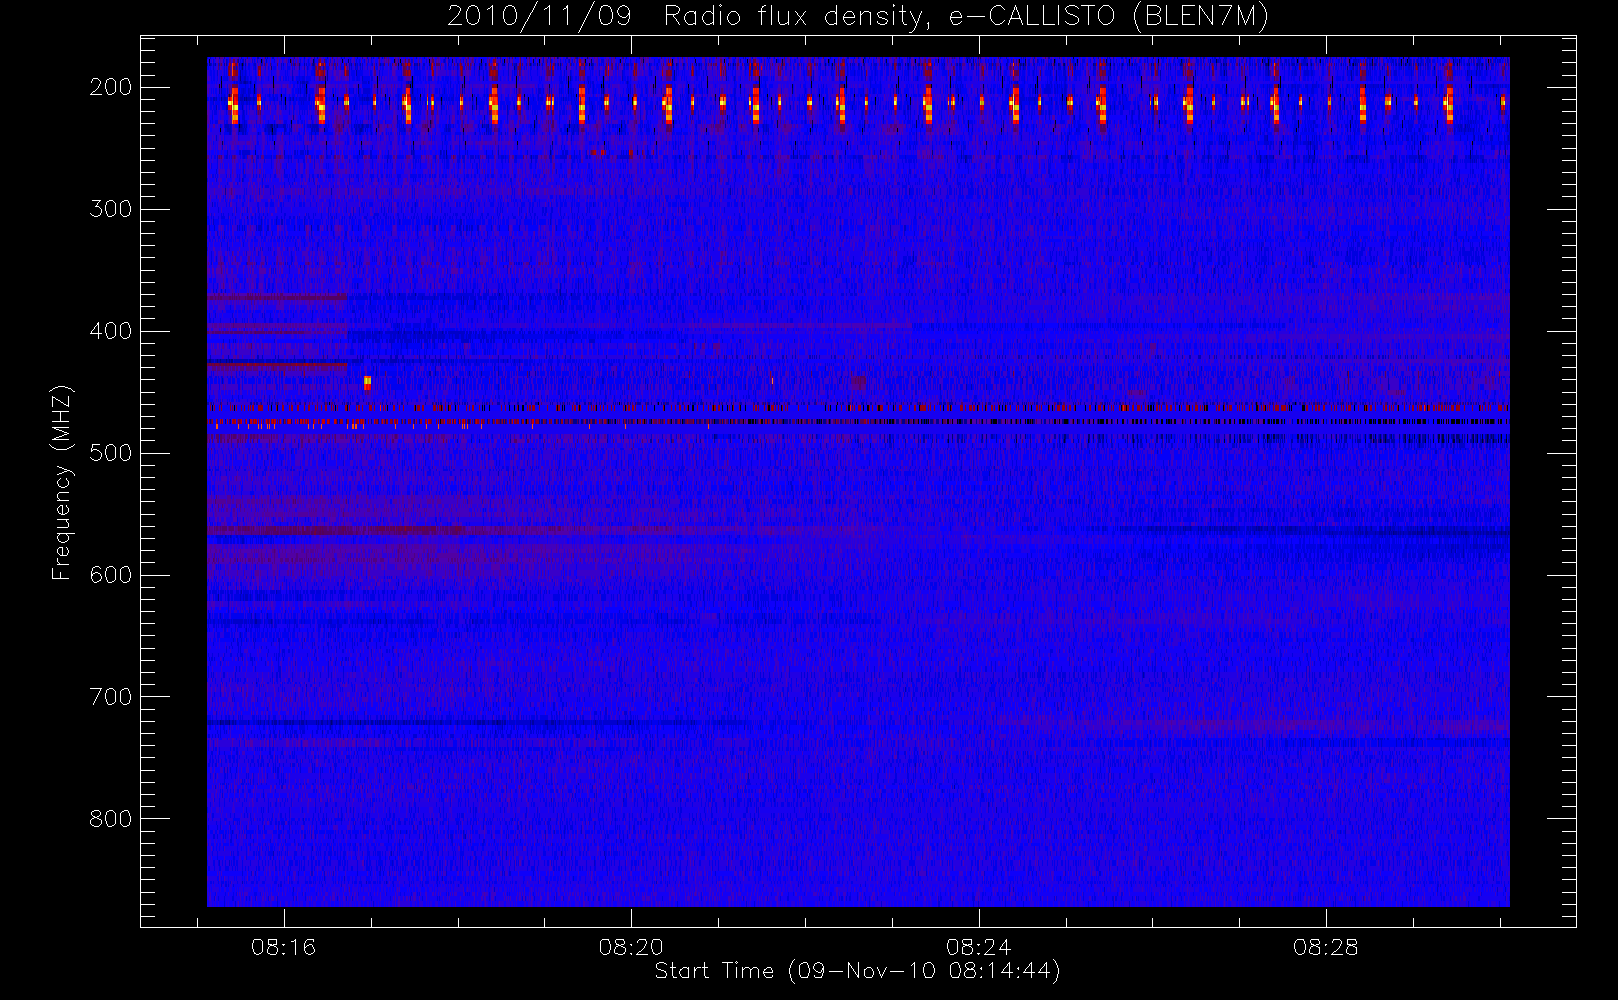1618x1000 pixels.
Task: Click the 08:28 time tick label
Action: click(1325, 947)
